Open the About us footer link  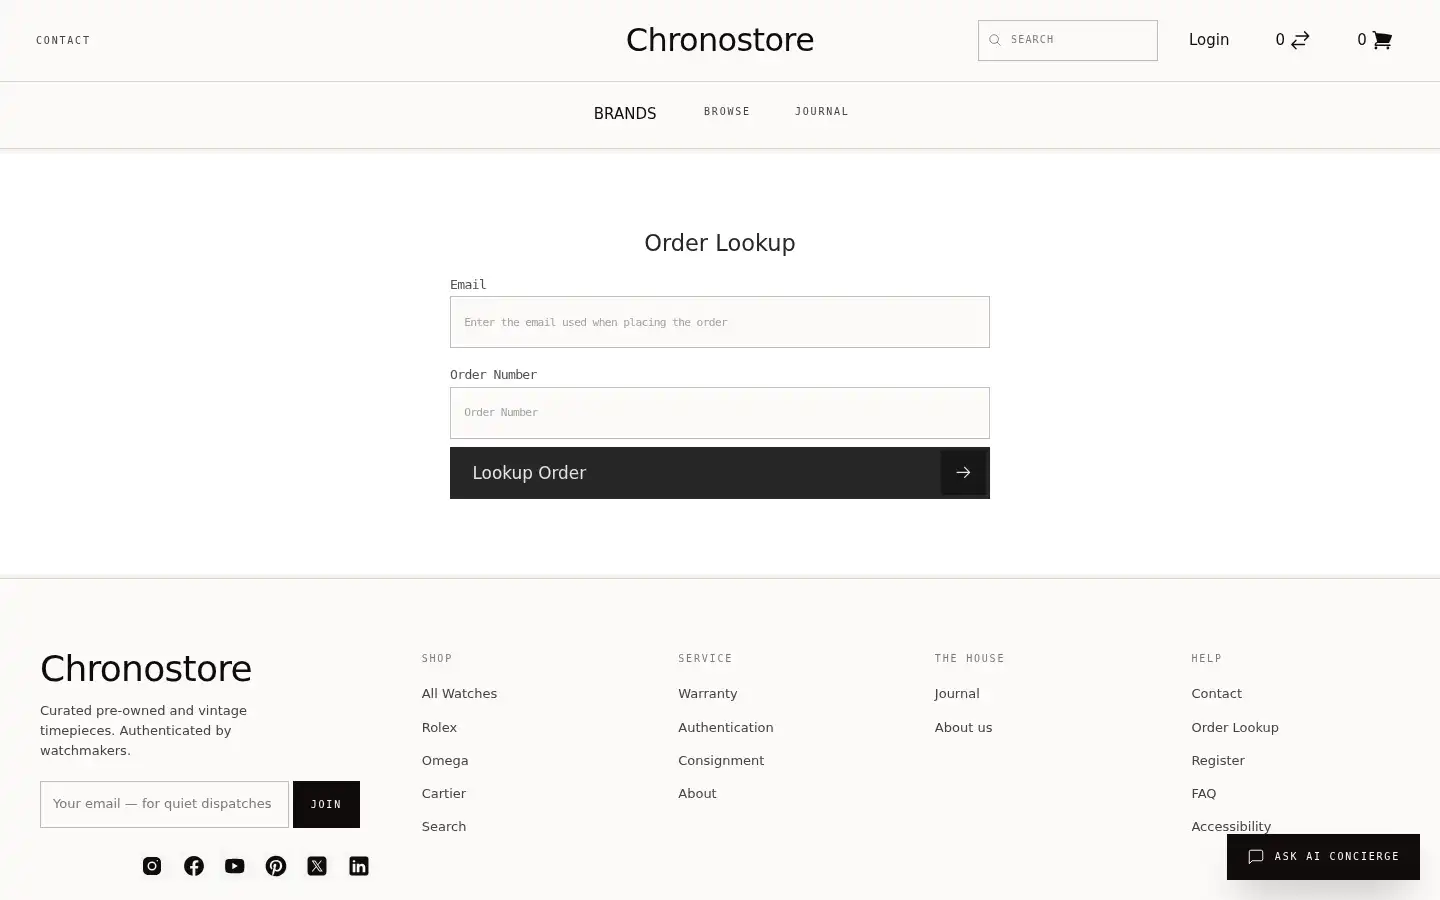[x=963, y=727]
